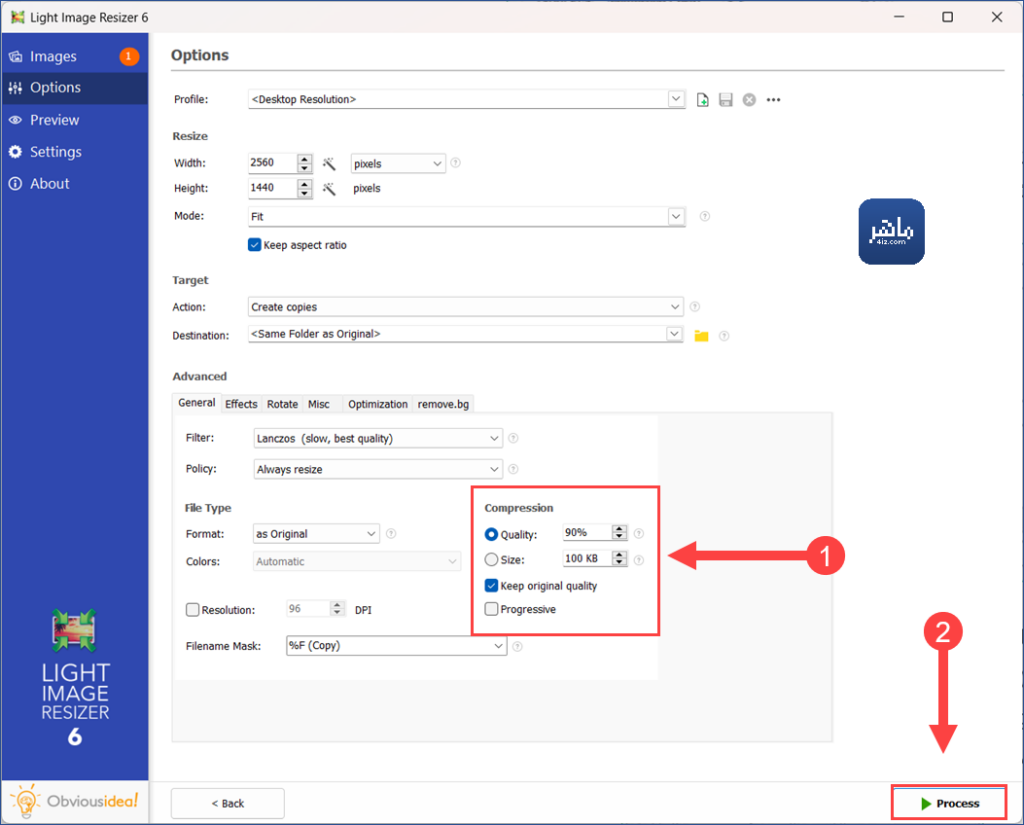This screenshot has width=1024, height=825.
Task: Decrease the Size KB stepper
Action: pyautogui.click(x=620, y=562)
